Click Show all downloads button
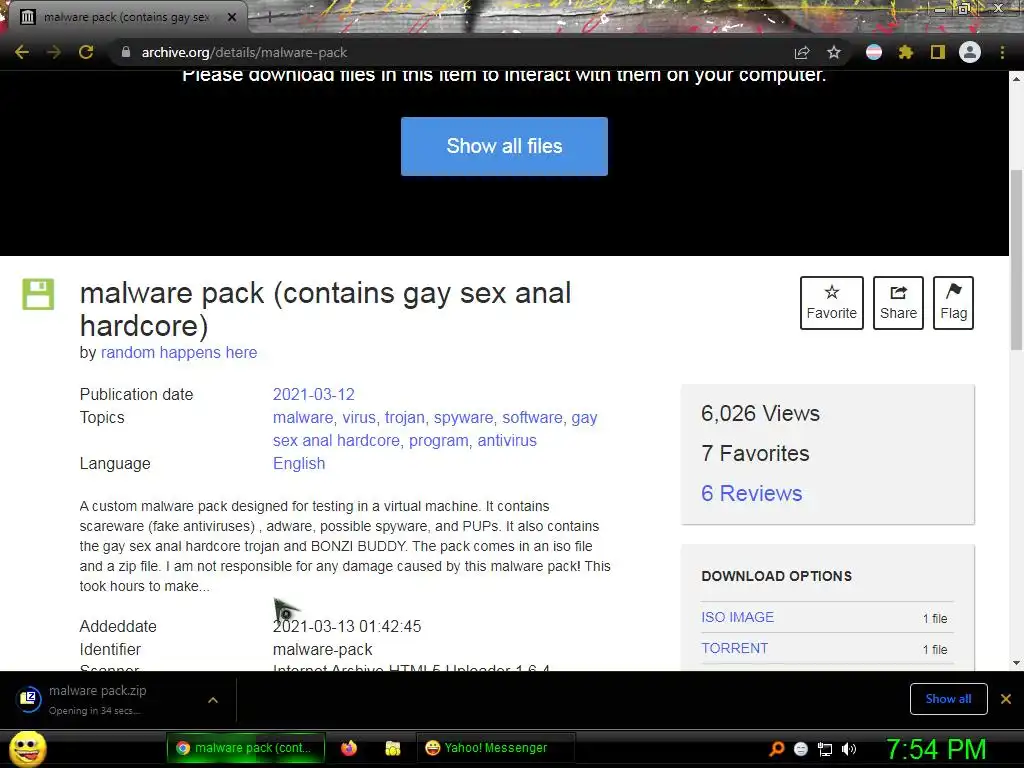The image size is (1024, 768). click(x=948, y=699)
